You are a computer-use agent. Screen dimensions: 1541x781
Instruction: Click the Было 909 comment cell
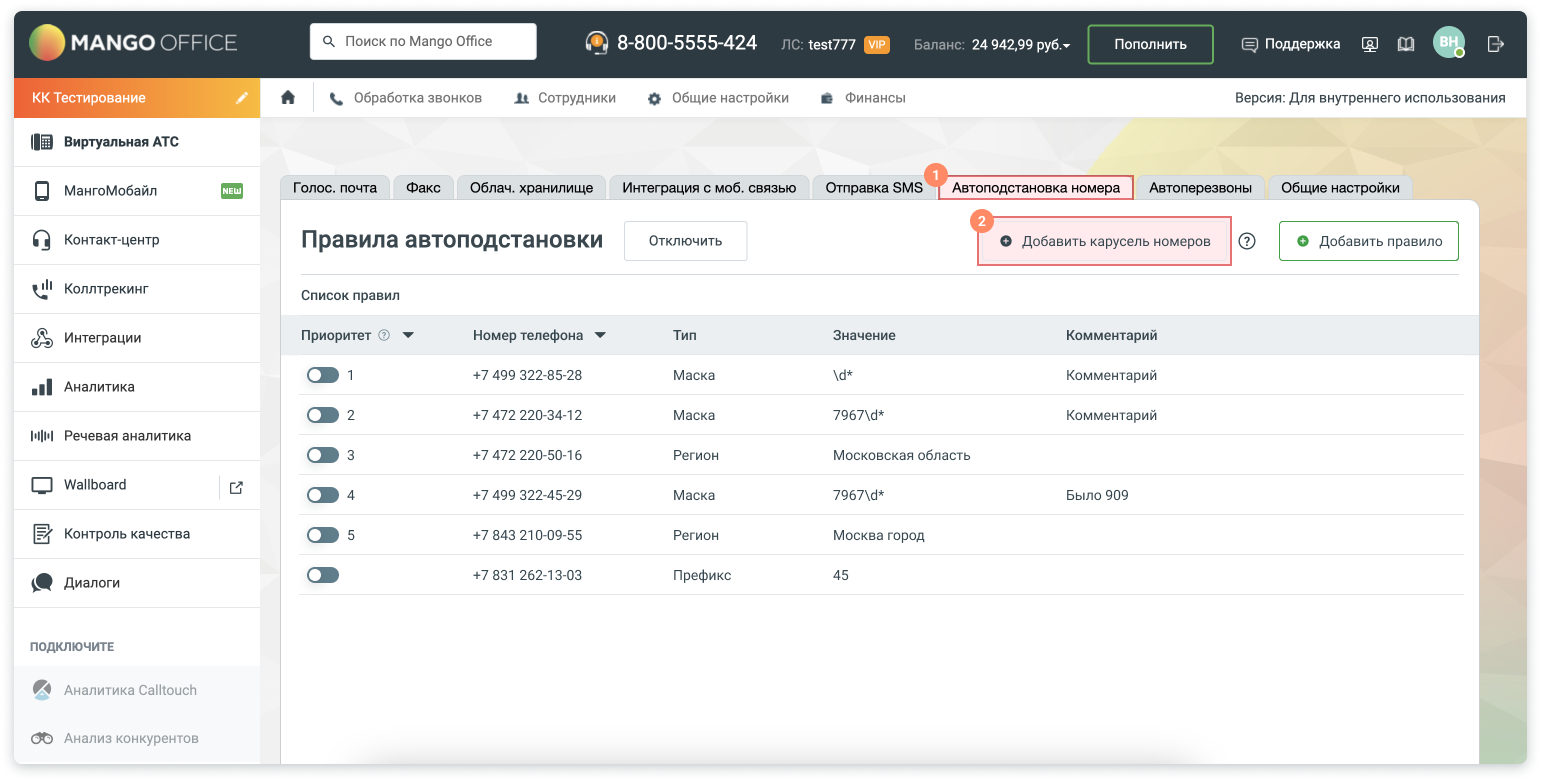pos(1097,495)
